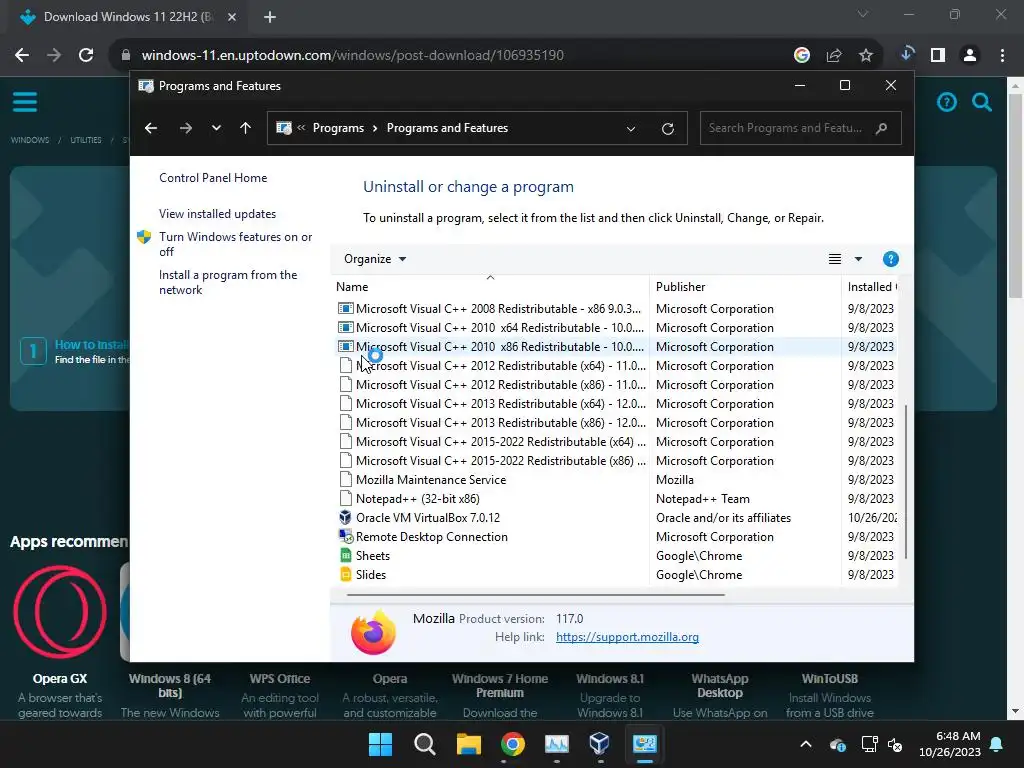Viewport: 1024px width, 768px height.
Task: Open the view options dropdown arrow
Action: tap(858, 259)
